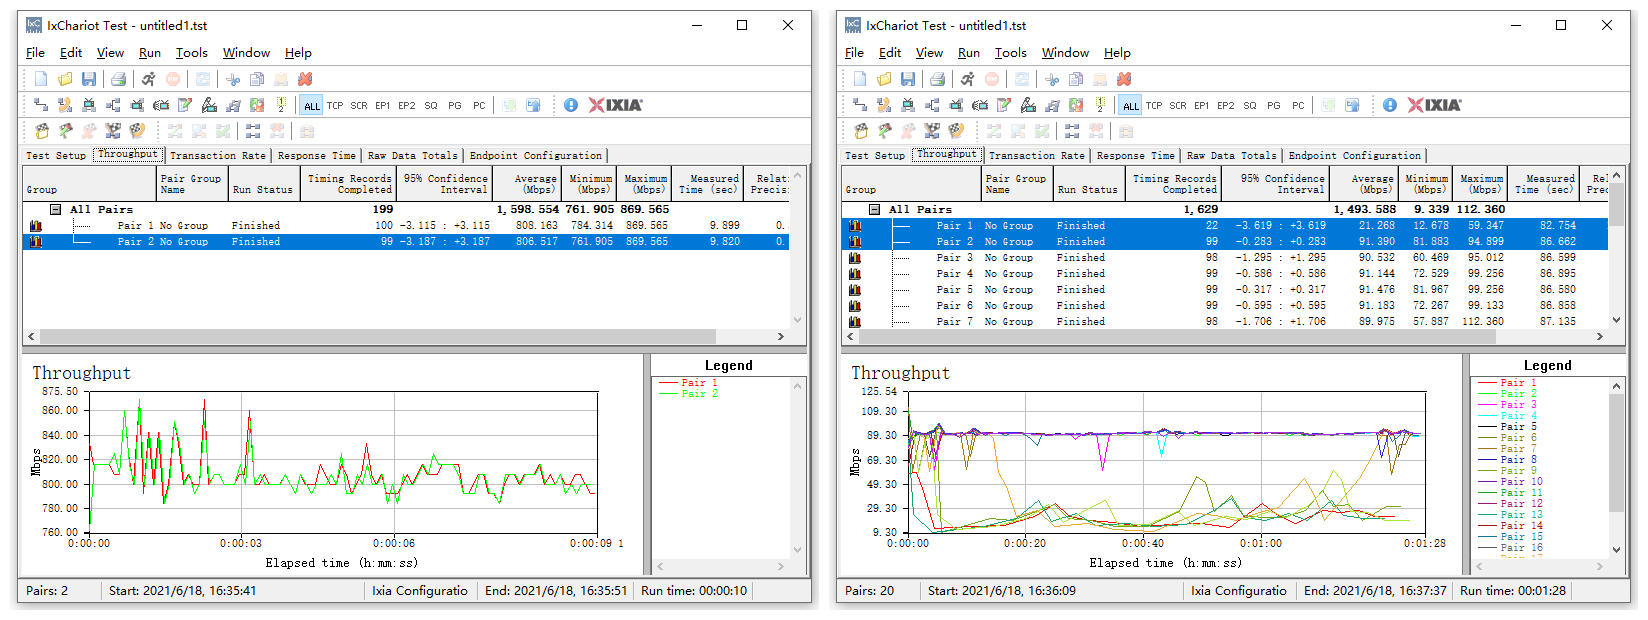Click the info icon in right window
This screenshot has height=620, width=1648.
pos(1390,105)
